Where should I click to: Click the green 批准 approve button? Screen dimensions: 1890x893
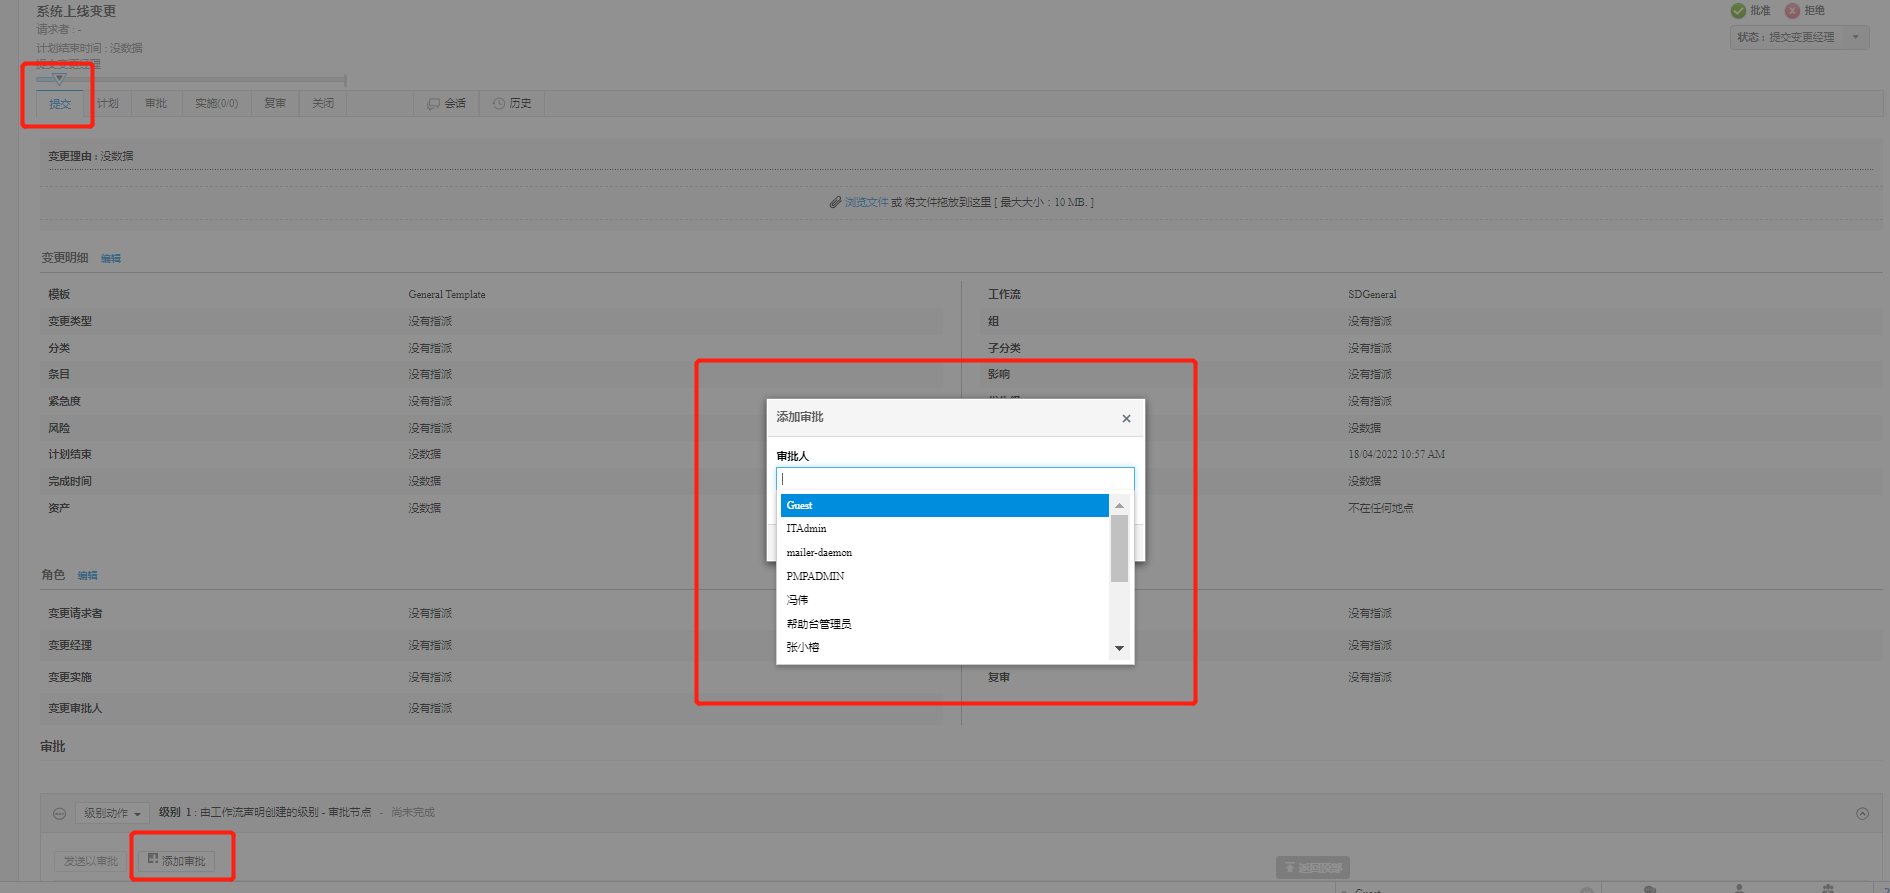pyautogui.click(x=1751, y=11)
